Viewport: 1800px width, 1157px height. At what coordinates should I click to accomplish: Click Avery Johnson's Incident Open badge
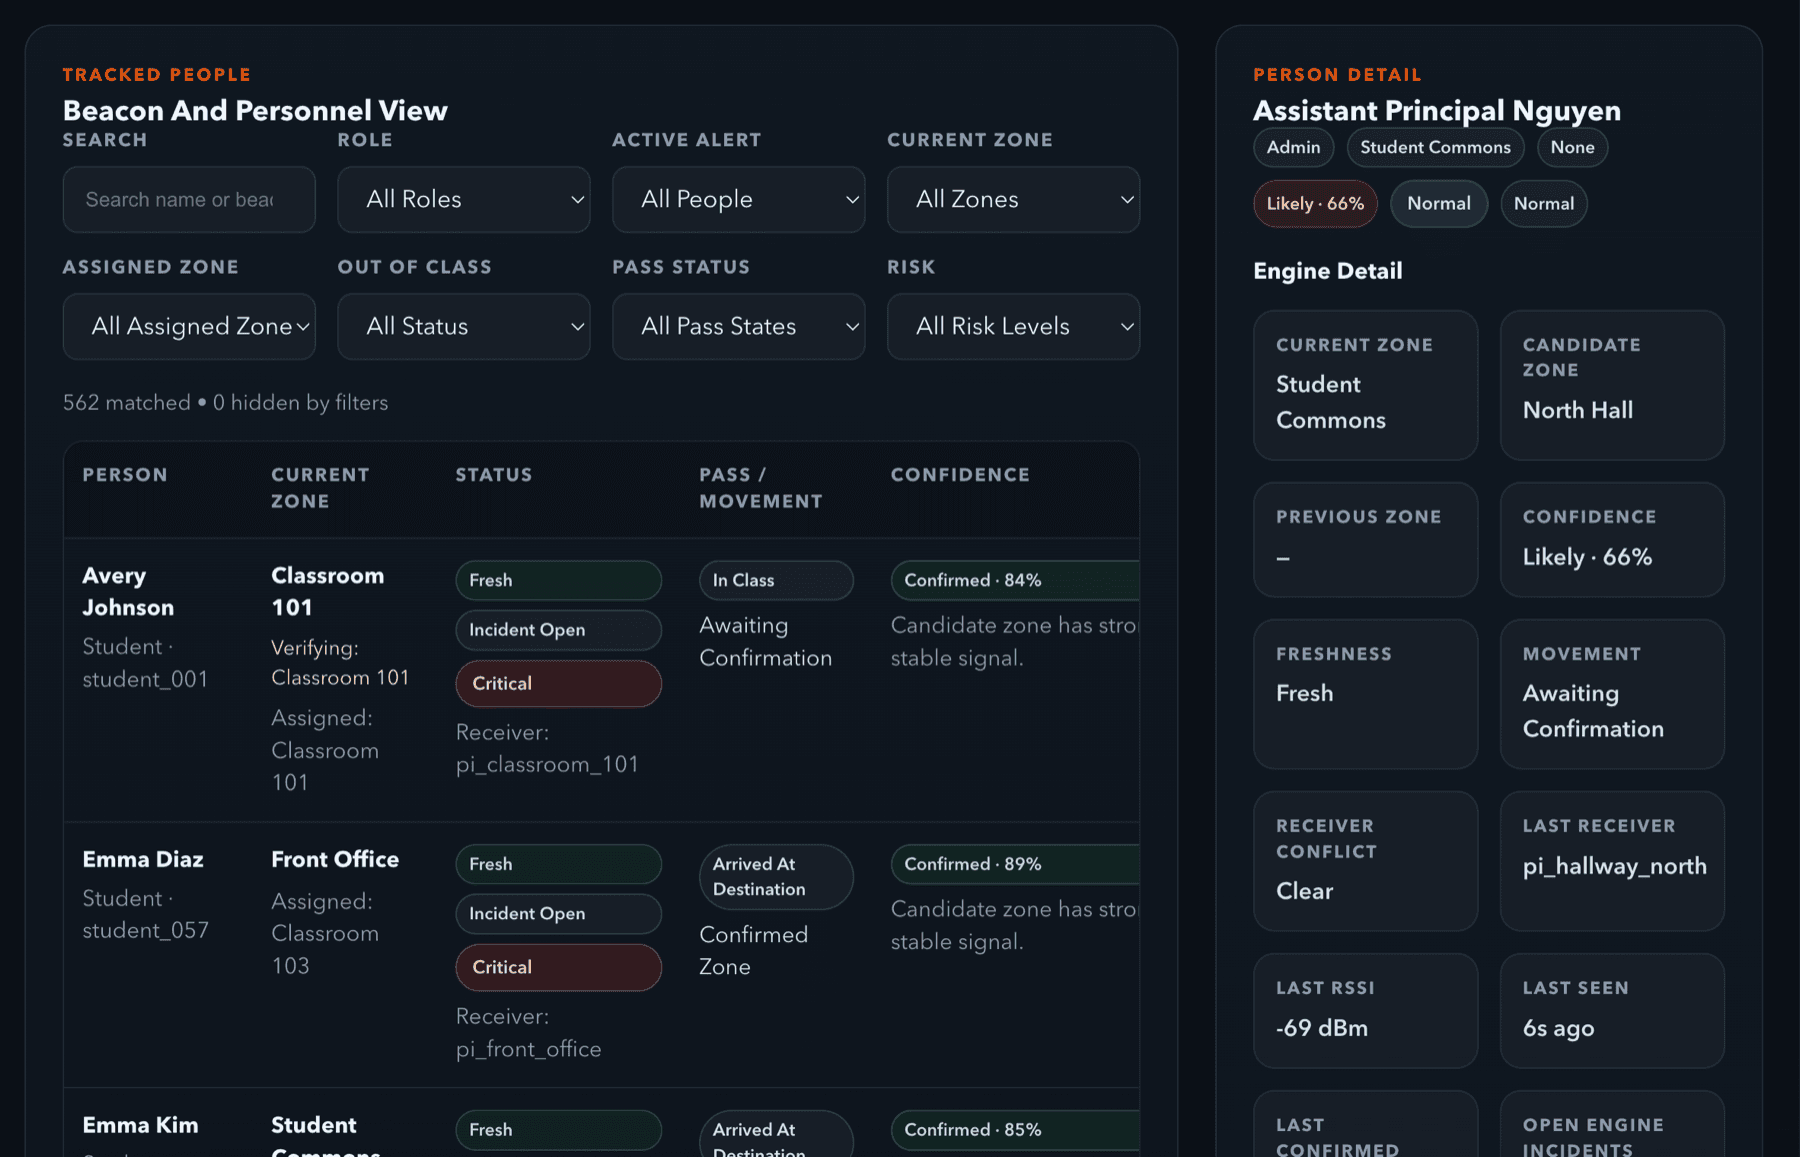559,630
